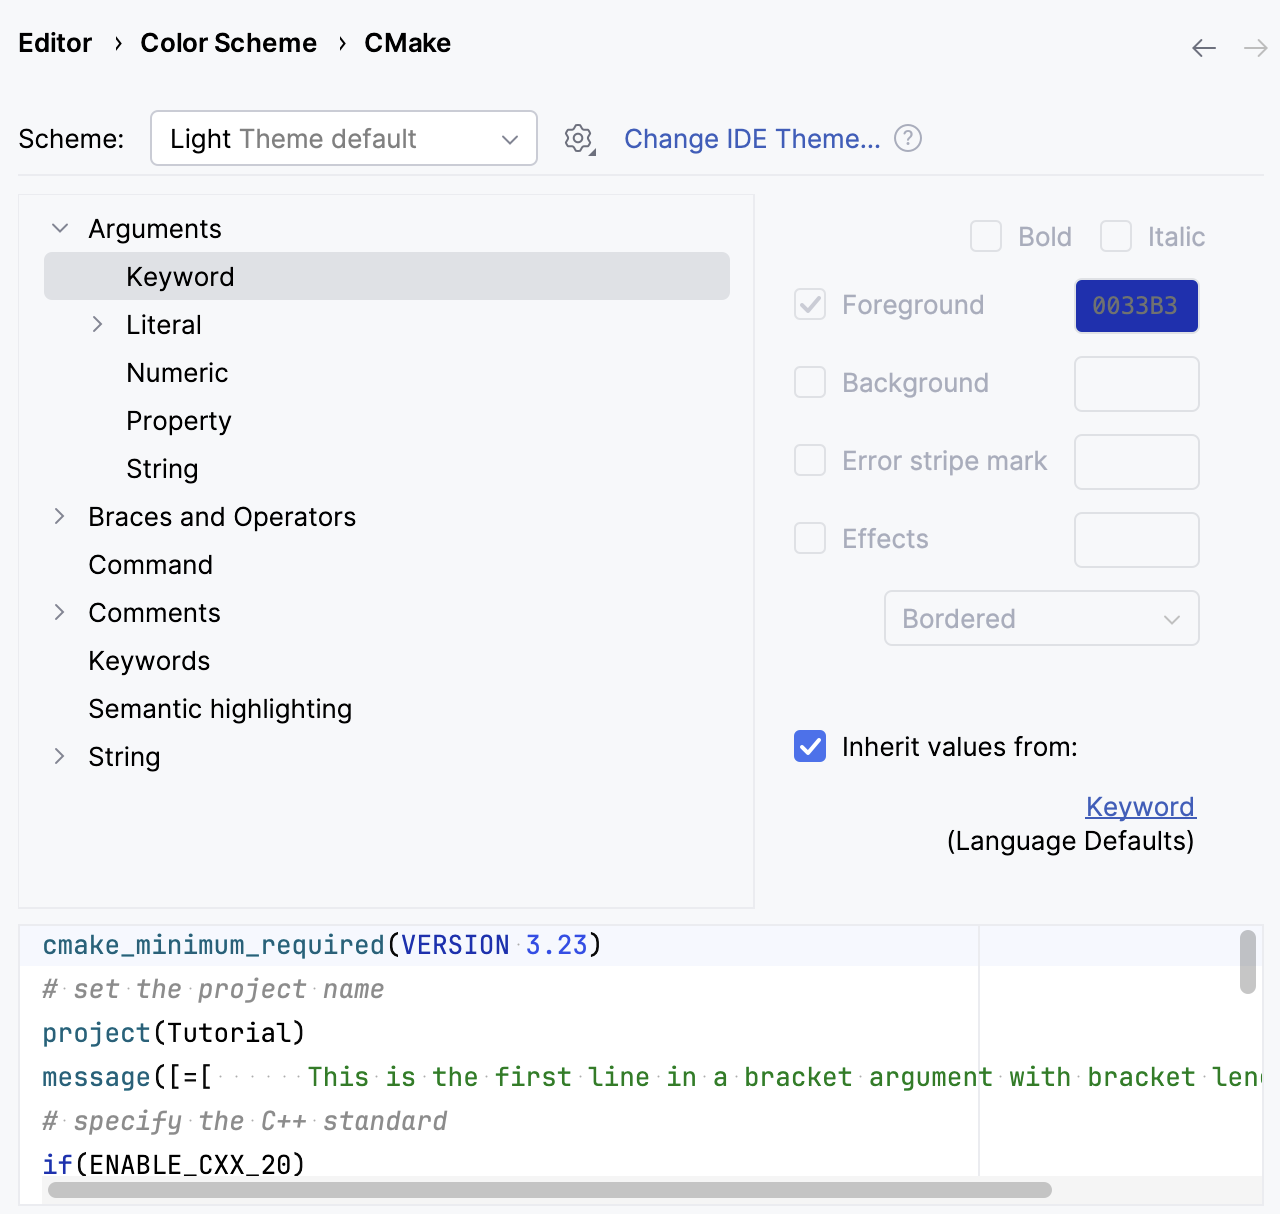The height and width of the screenshot is (1214, 1280).
Task: Expand the Braces and Operators section
Action: [59, 516]
